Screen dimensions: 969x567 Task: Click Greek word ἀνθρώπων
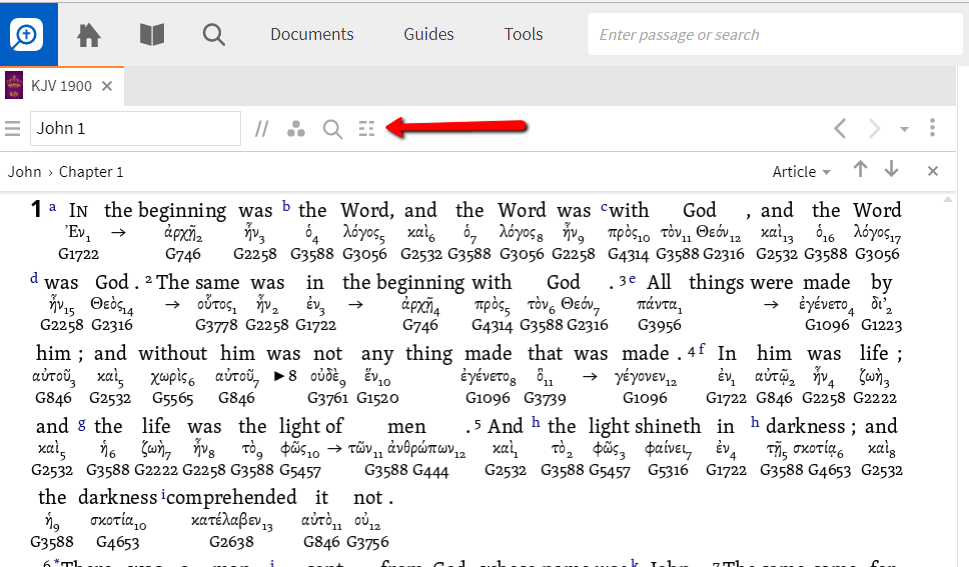(x=426, y=450)
